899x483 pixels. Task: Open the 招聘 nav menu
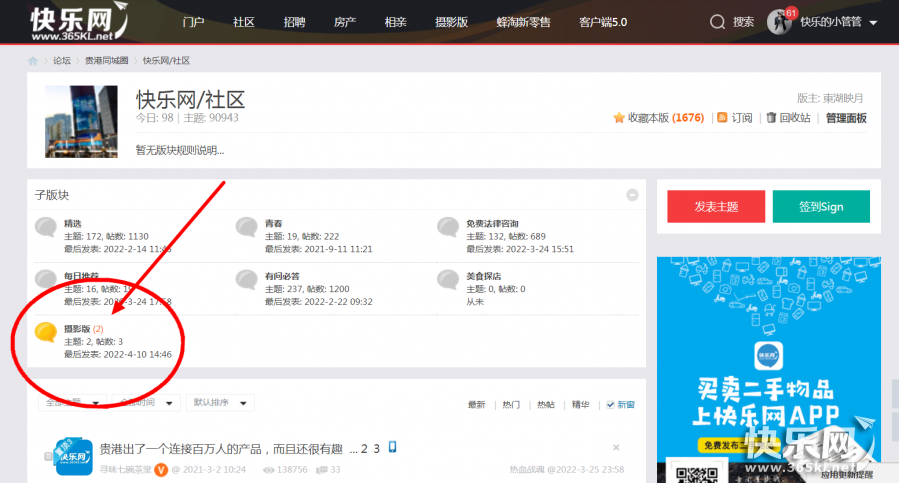tap(294, 22)
